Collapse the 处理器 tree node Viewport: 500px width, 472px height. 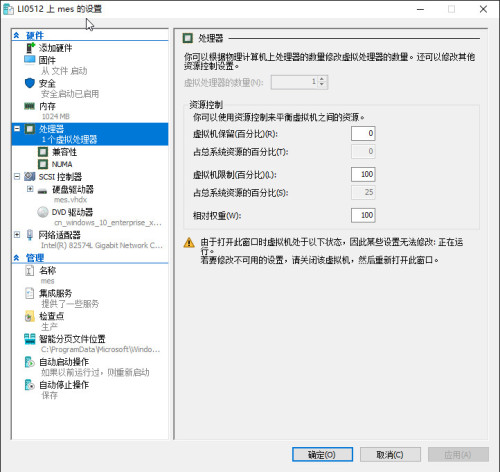pyautogui.click(x=17, y=128)
